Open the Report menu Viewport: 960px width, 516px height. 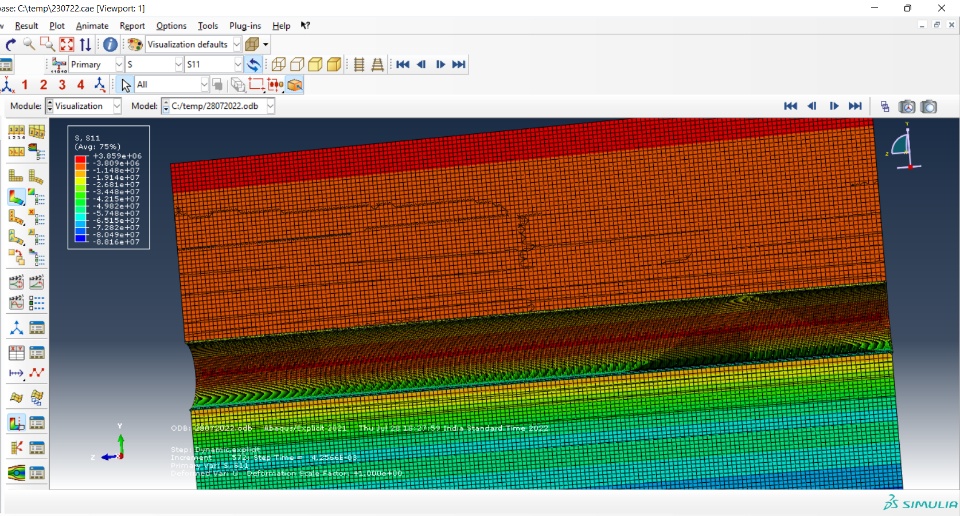(132, 26)
